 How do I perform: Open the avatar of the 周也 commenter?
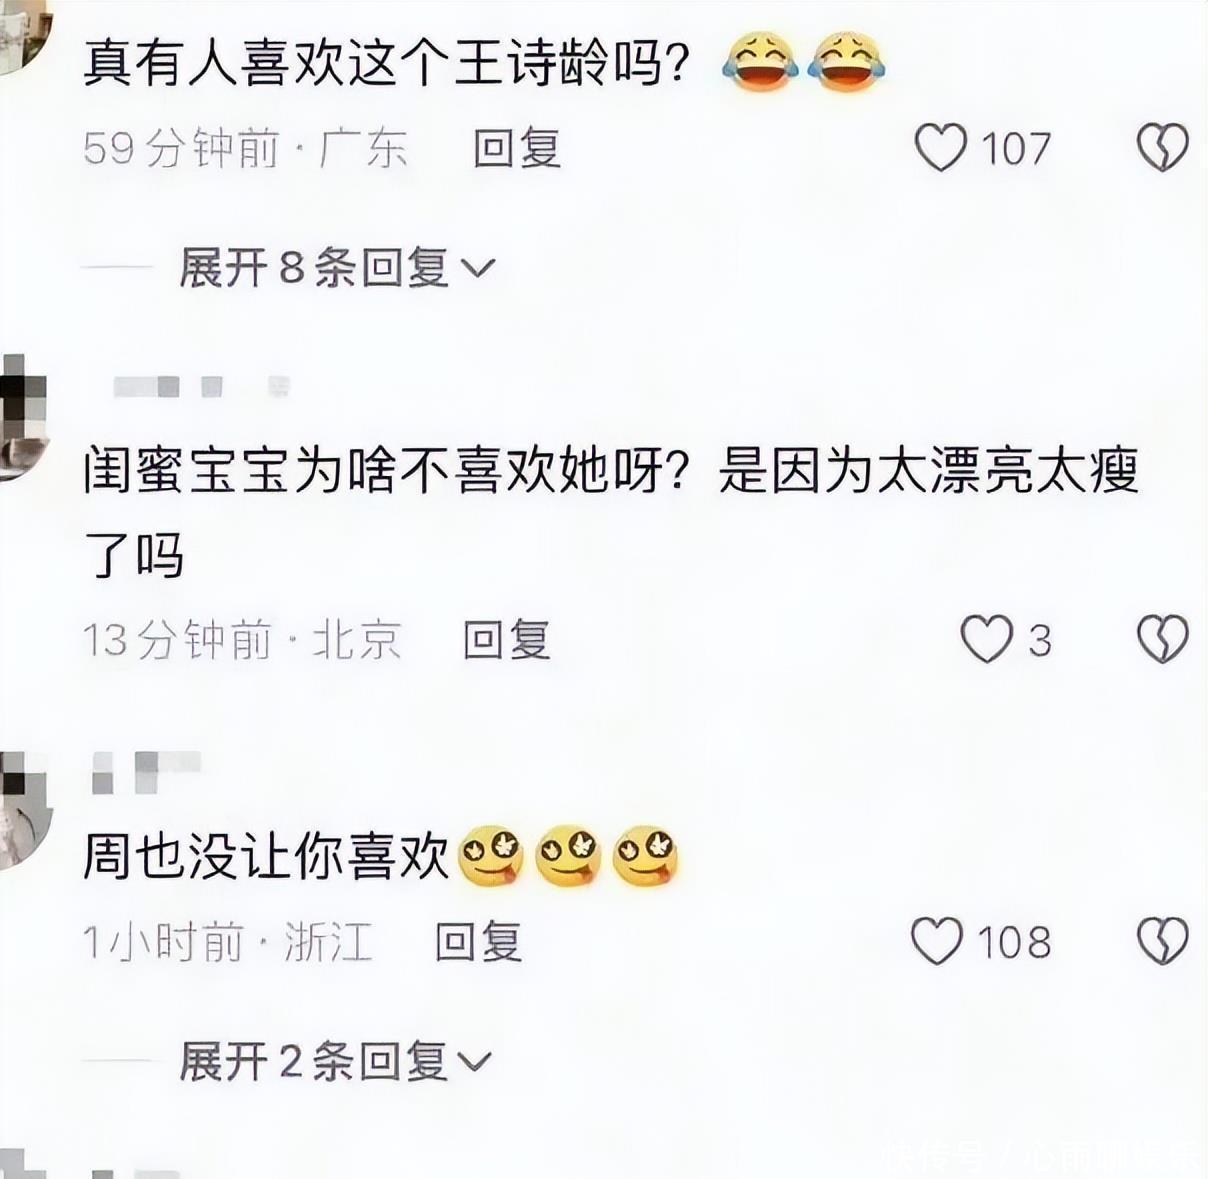[22, 810]
